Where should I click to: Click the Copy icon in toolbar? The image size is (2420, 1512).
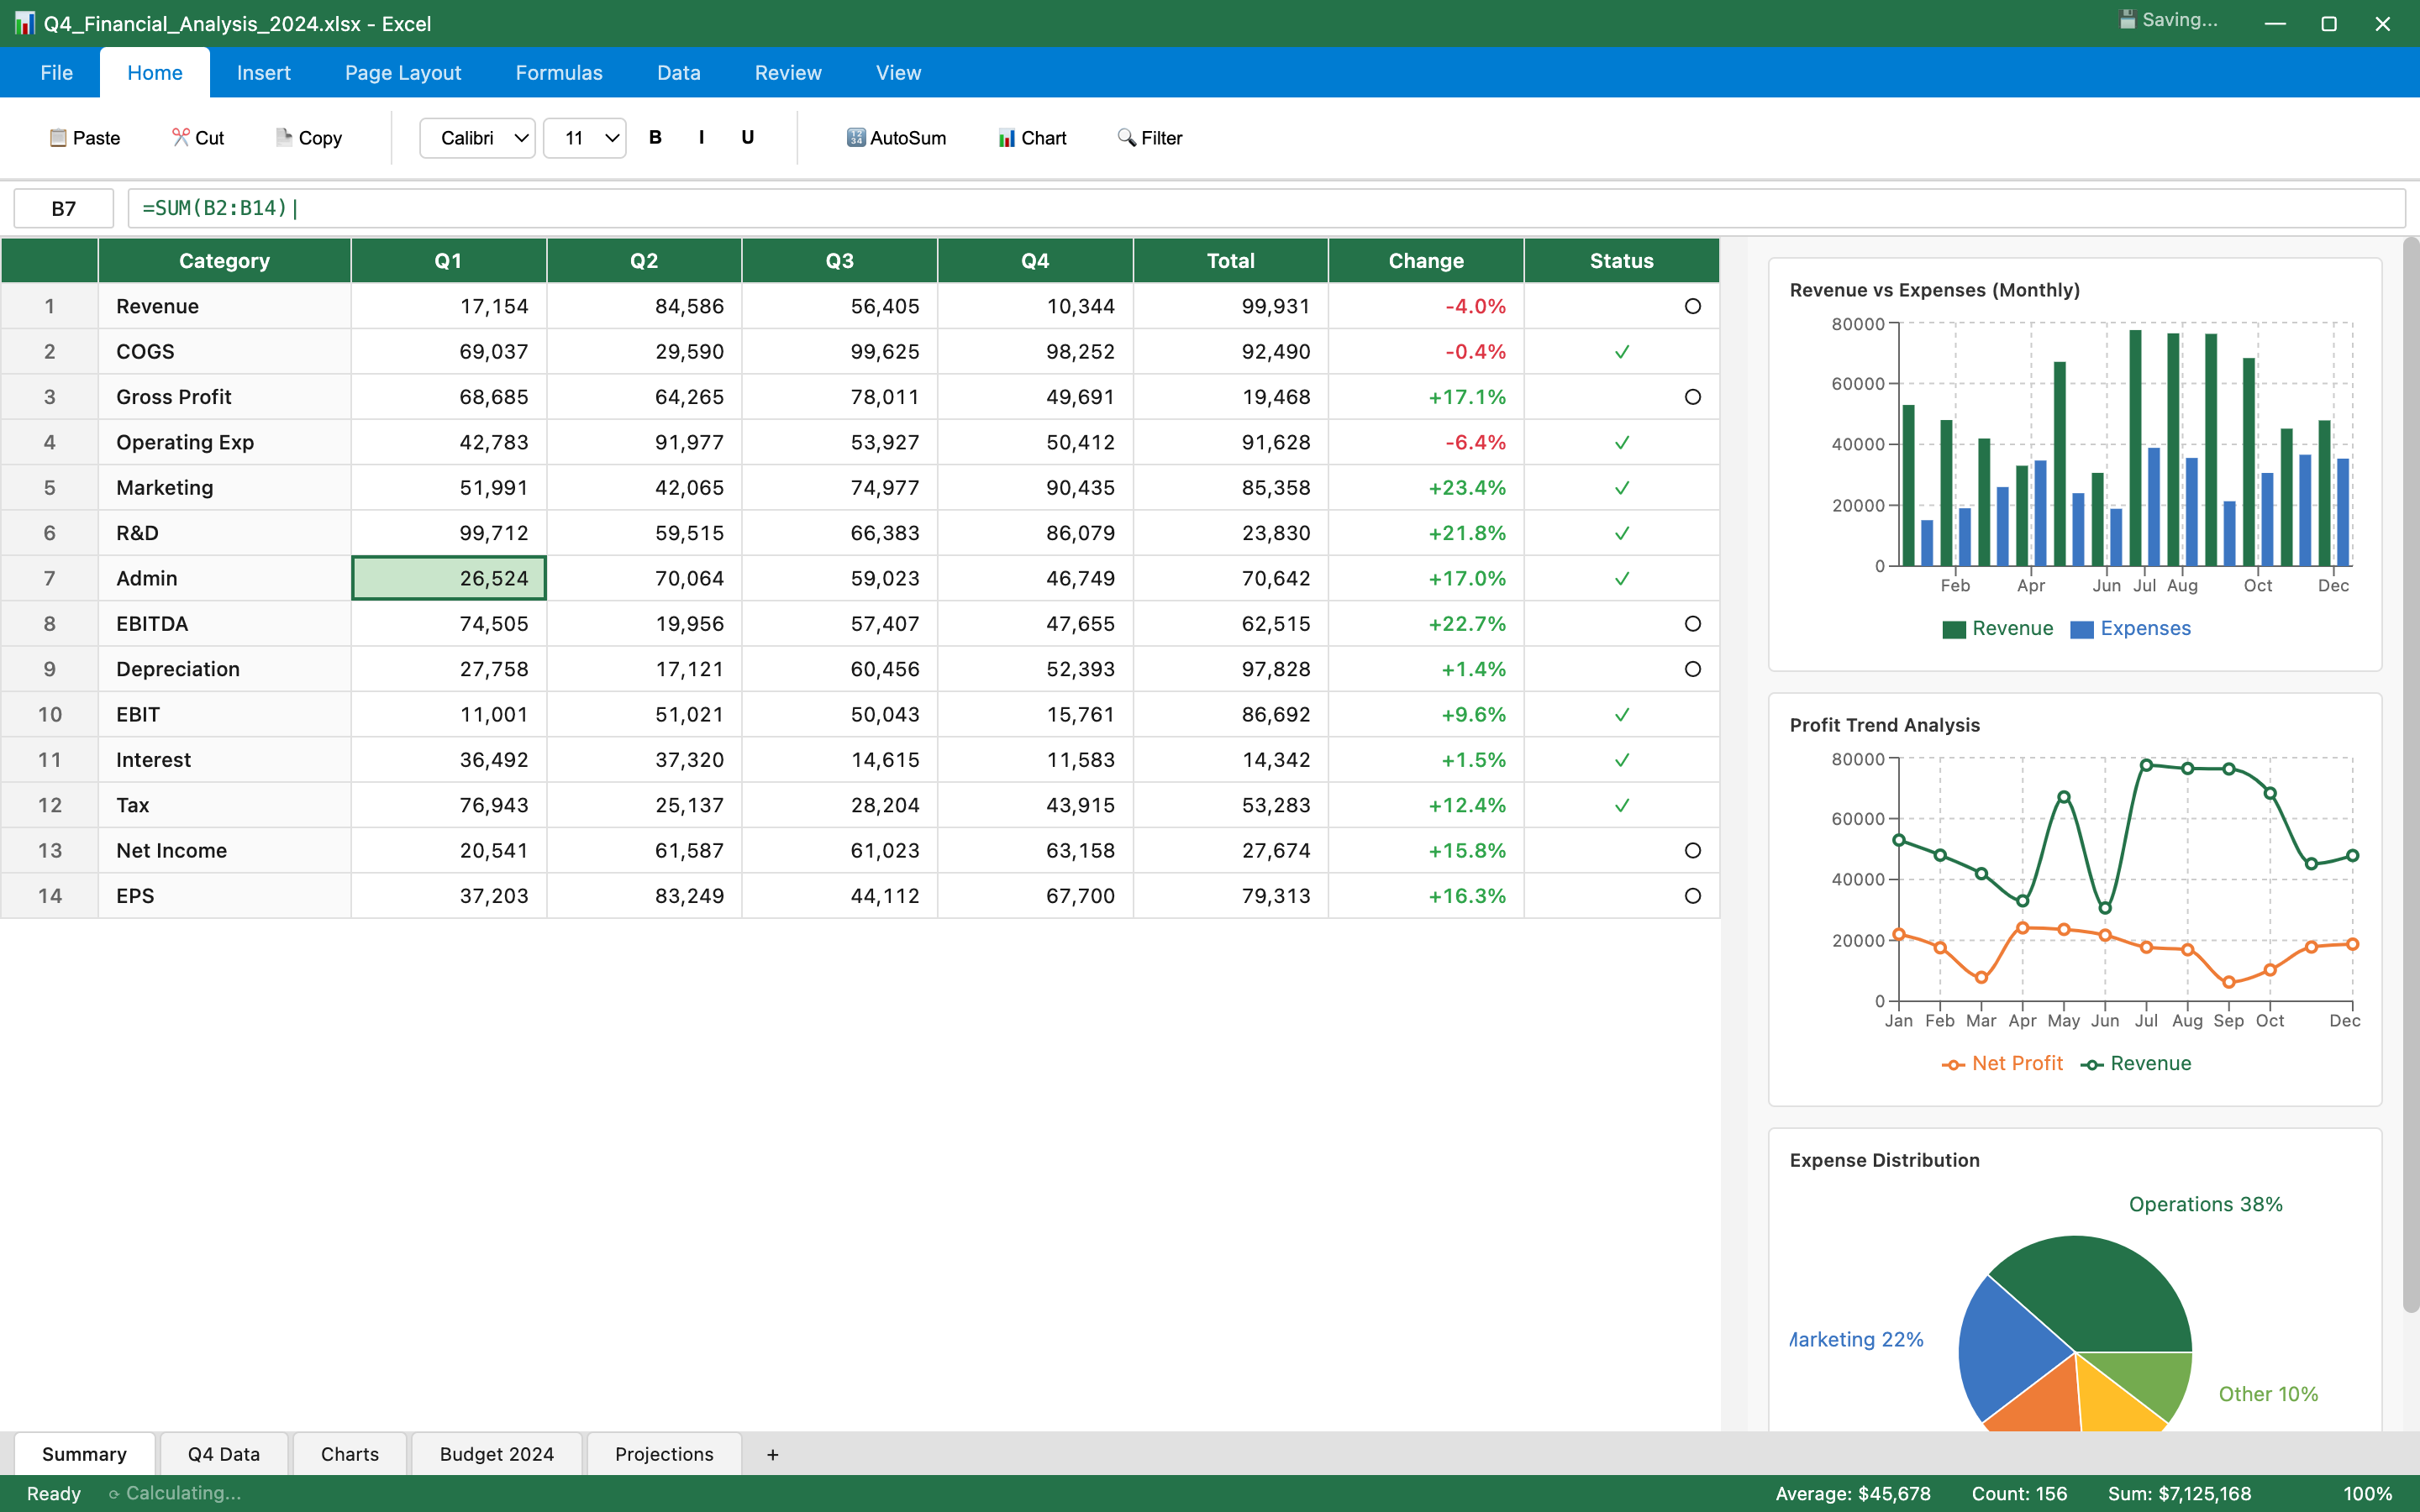coord(284,138)
